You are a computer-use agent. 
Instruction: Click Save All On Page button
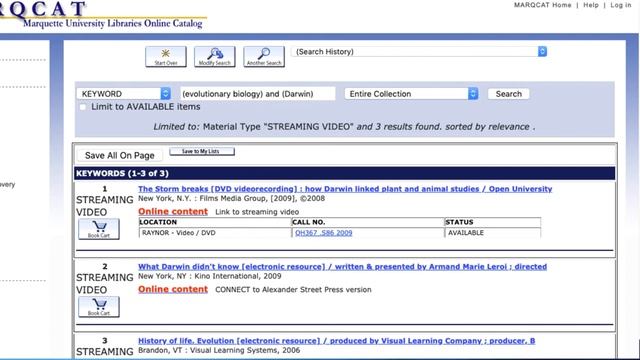pyautogui.click(x=120, y=156)
